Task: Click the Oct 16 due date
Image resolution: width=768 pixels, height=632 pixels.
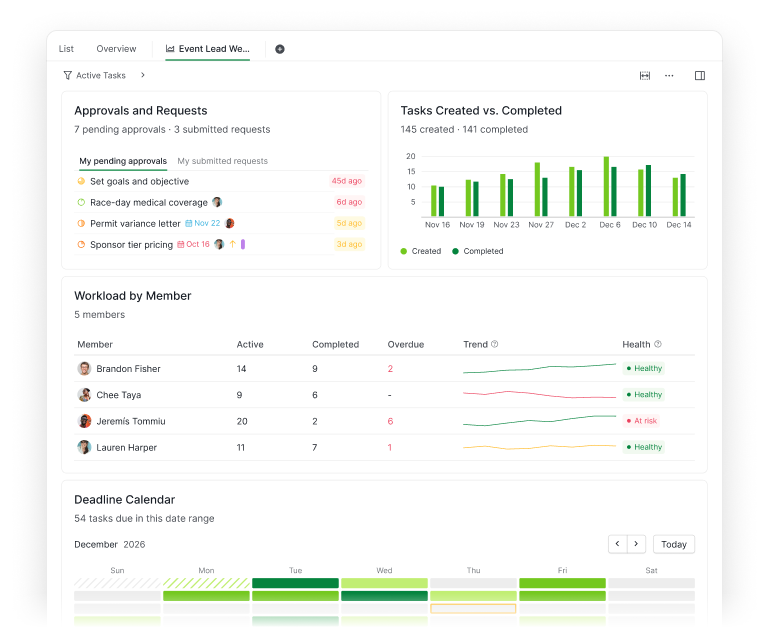Action: [193, 244]
